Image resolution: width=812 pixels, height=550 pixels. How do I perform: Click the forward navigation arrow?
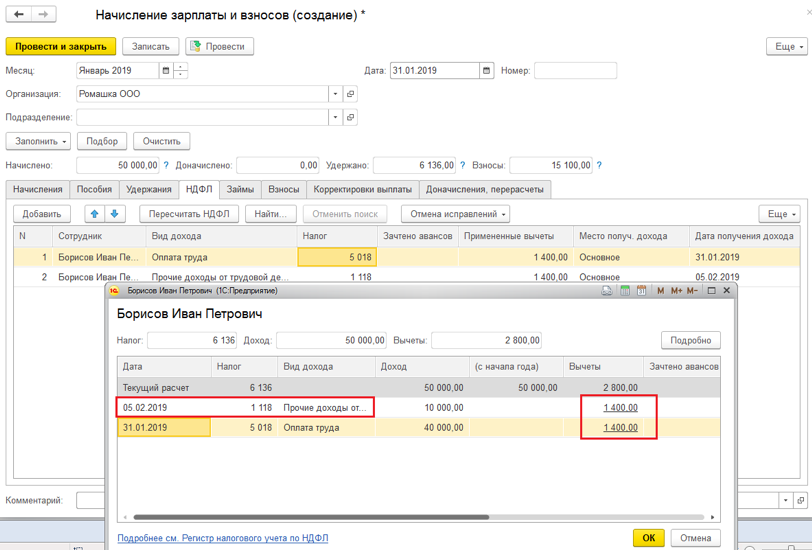coord(44,14)
